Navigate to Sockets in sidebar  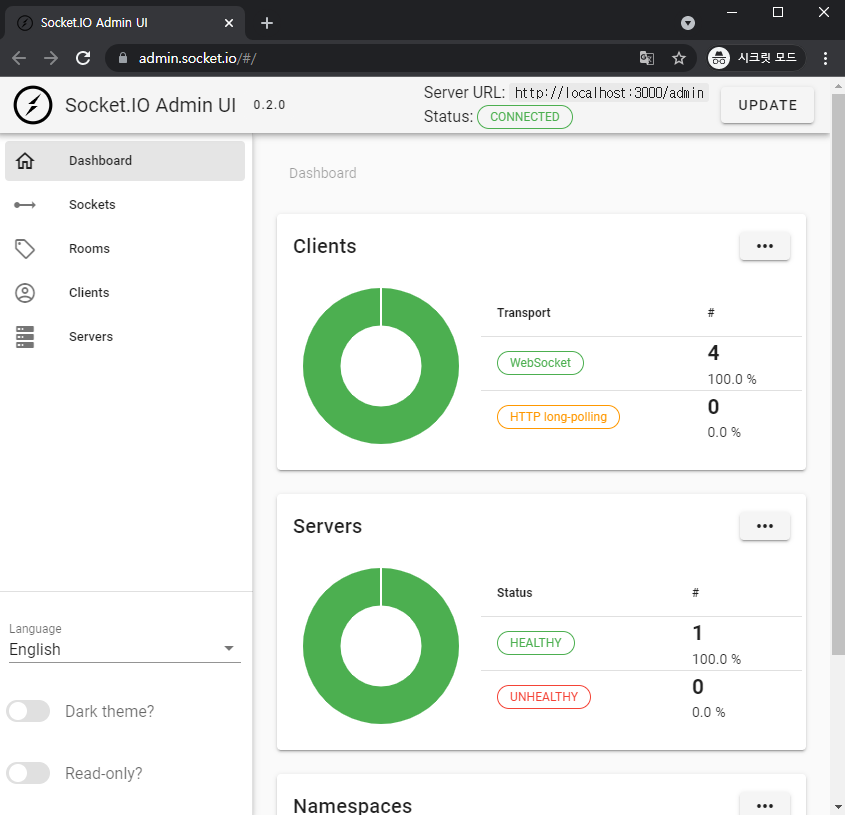[125, 205]
